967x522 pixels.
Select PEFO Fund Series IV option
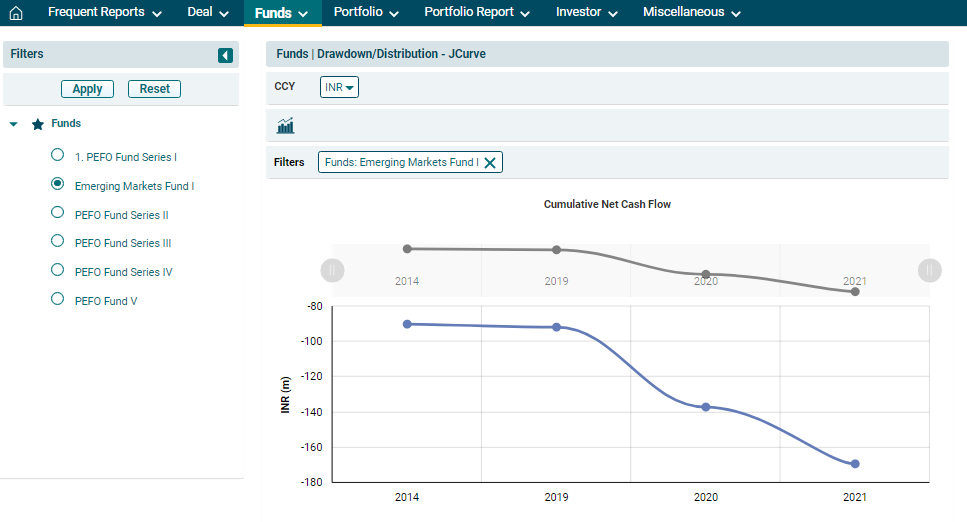tap(57, 270)
